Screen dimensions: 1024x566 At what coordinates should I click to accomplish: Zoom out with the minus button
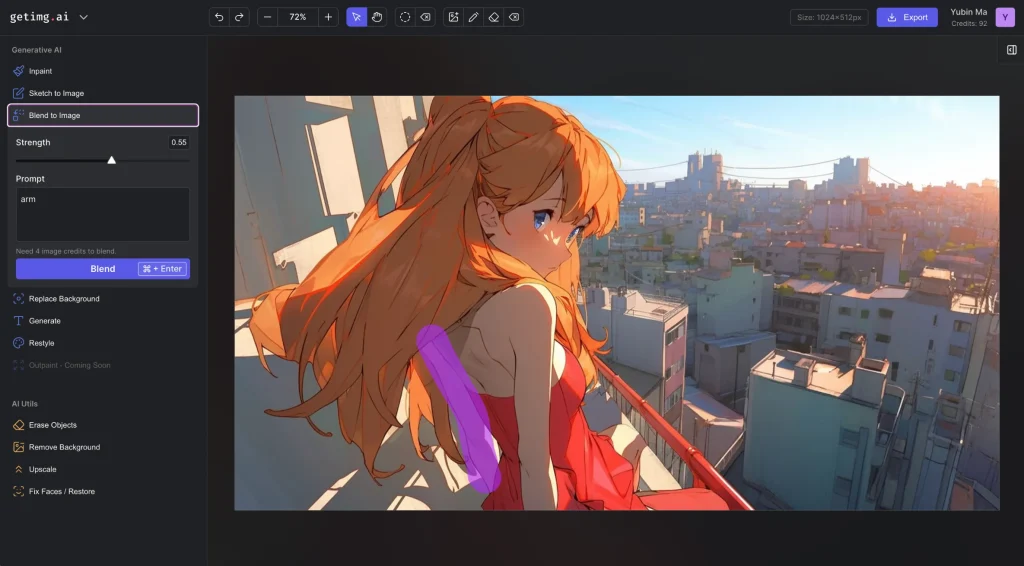click(268, 17)
